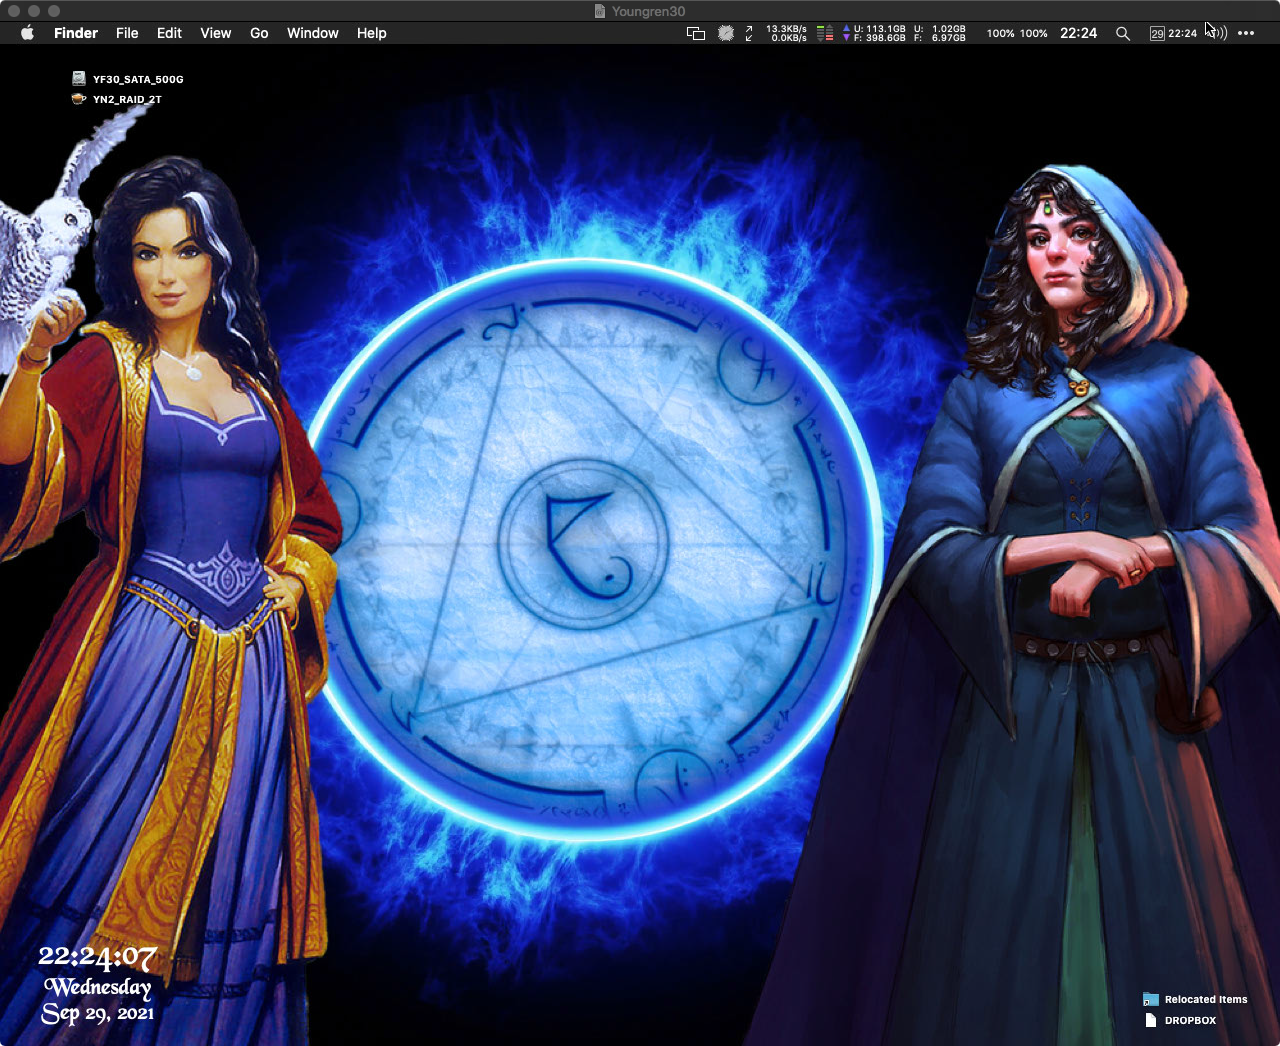Click the sound volume icon

[1218, 33]
